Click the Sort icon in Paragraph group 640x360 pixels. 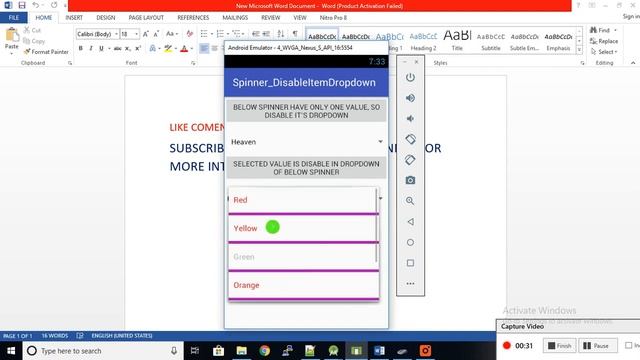(x=280, y=34)
